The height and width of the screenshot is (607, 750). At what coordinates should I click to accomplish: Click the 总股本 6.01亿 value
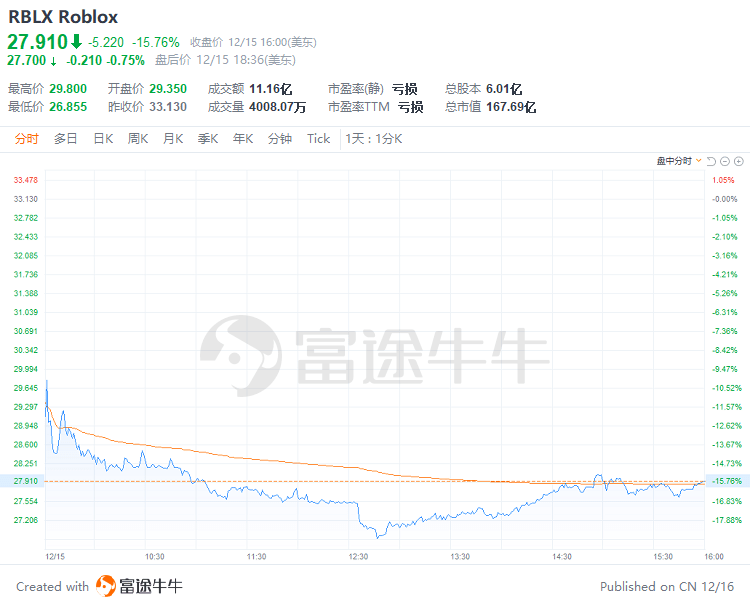coord(504,89)
